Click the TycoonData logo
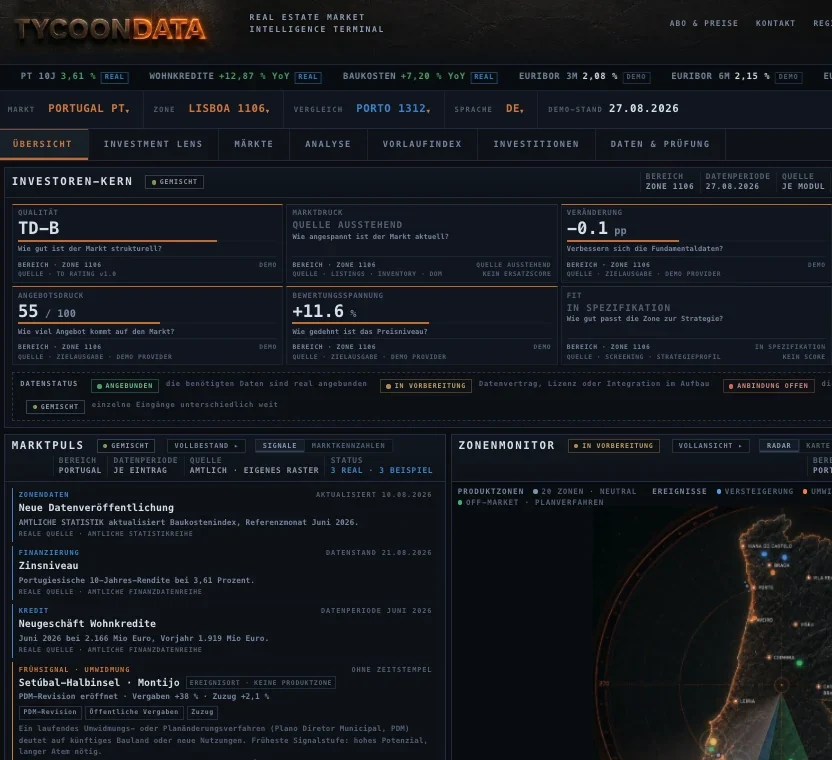This screenshot has width=832, height=760. (110, 29)
